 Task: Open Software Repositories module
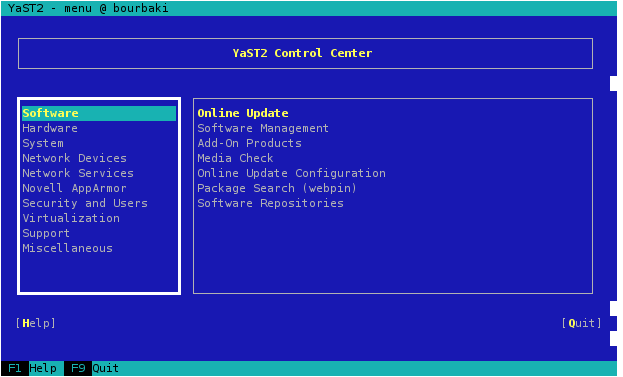click(x=270, y=203)
